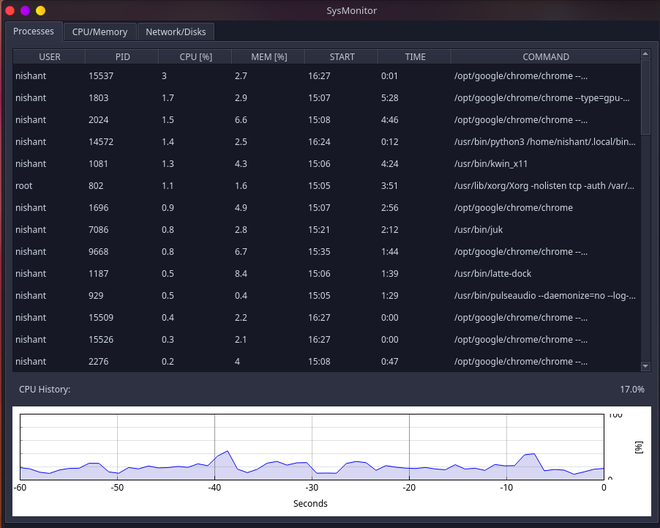
Task: Click the CPU History label
Action: 45,389
